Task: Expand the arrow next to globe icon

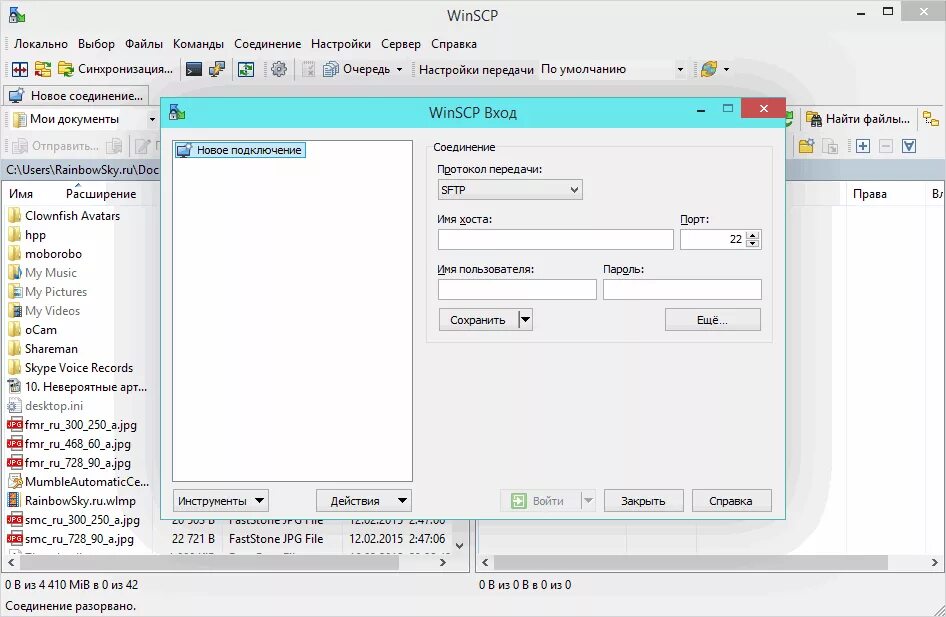Action: 726,69
